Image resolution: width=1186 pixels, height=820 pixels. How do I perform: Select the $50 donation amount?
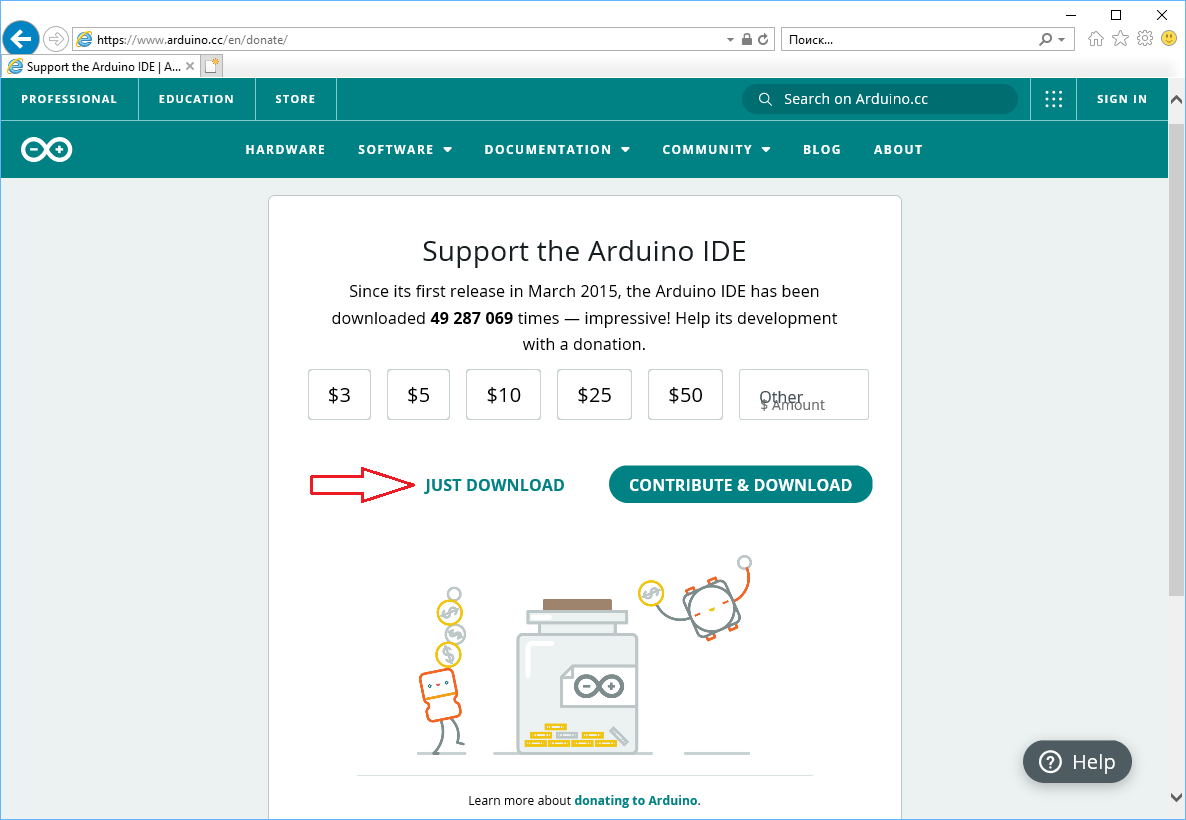(x=685, y=394)
